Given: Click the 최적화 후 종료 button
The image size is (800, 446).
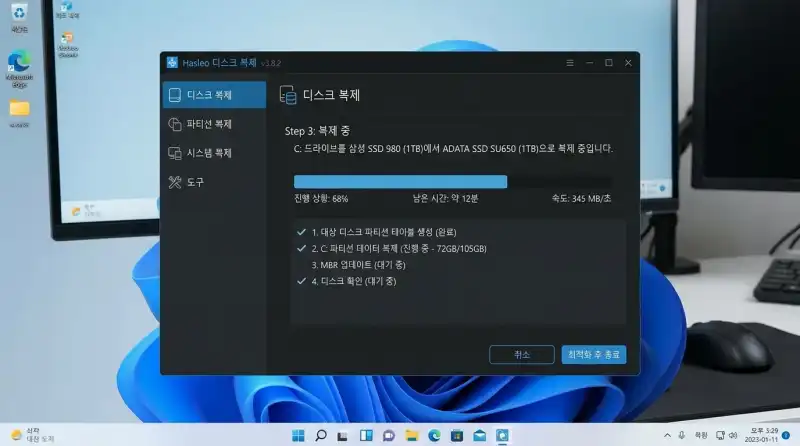Looking at the screenshot, I should (594, 354).
